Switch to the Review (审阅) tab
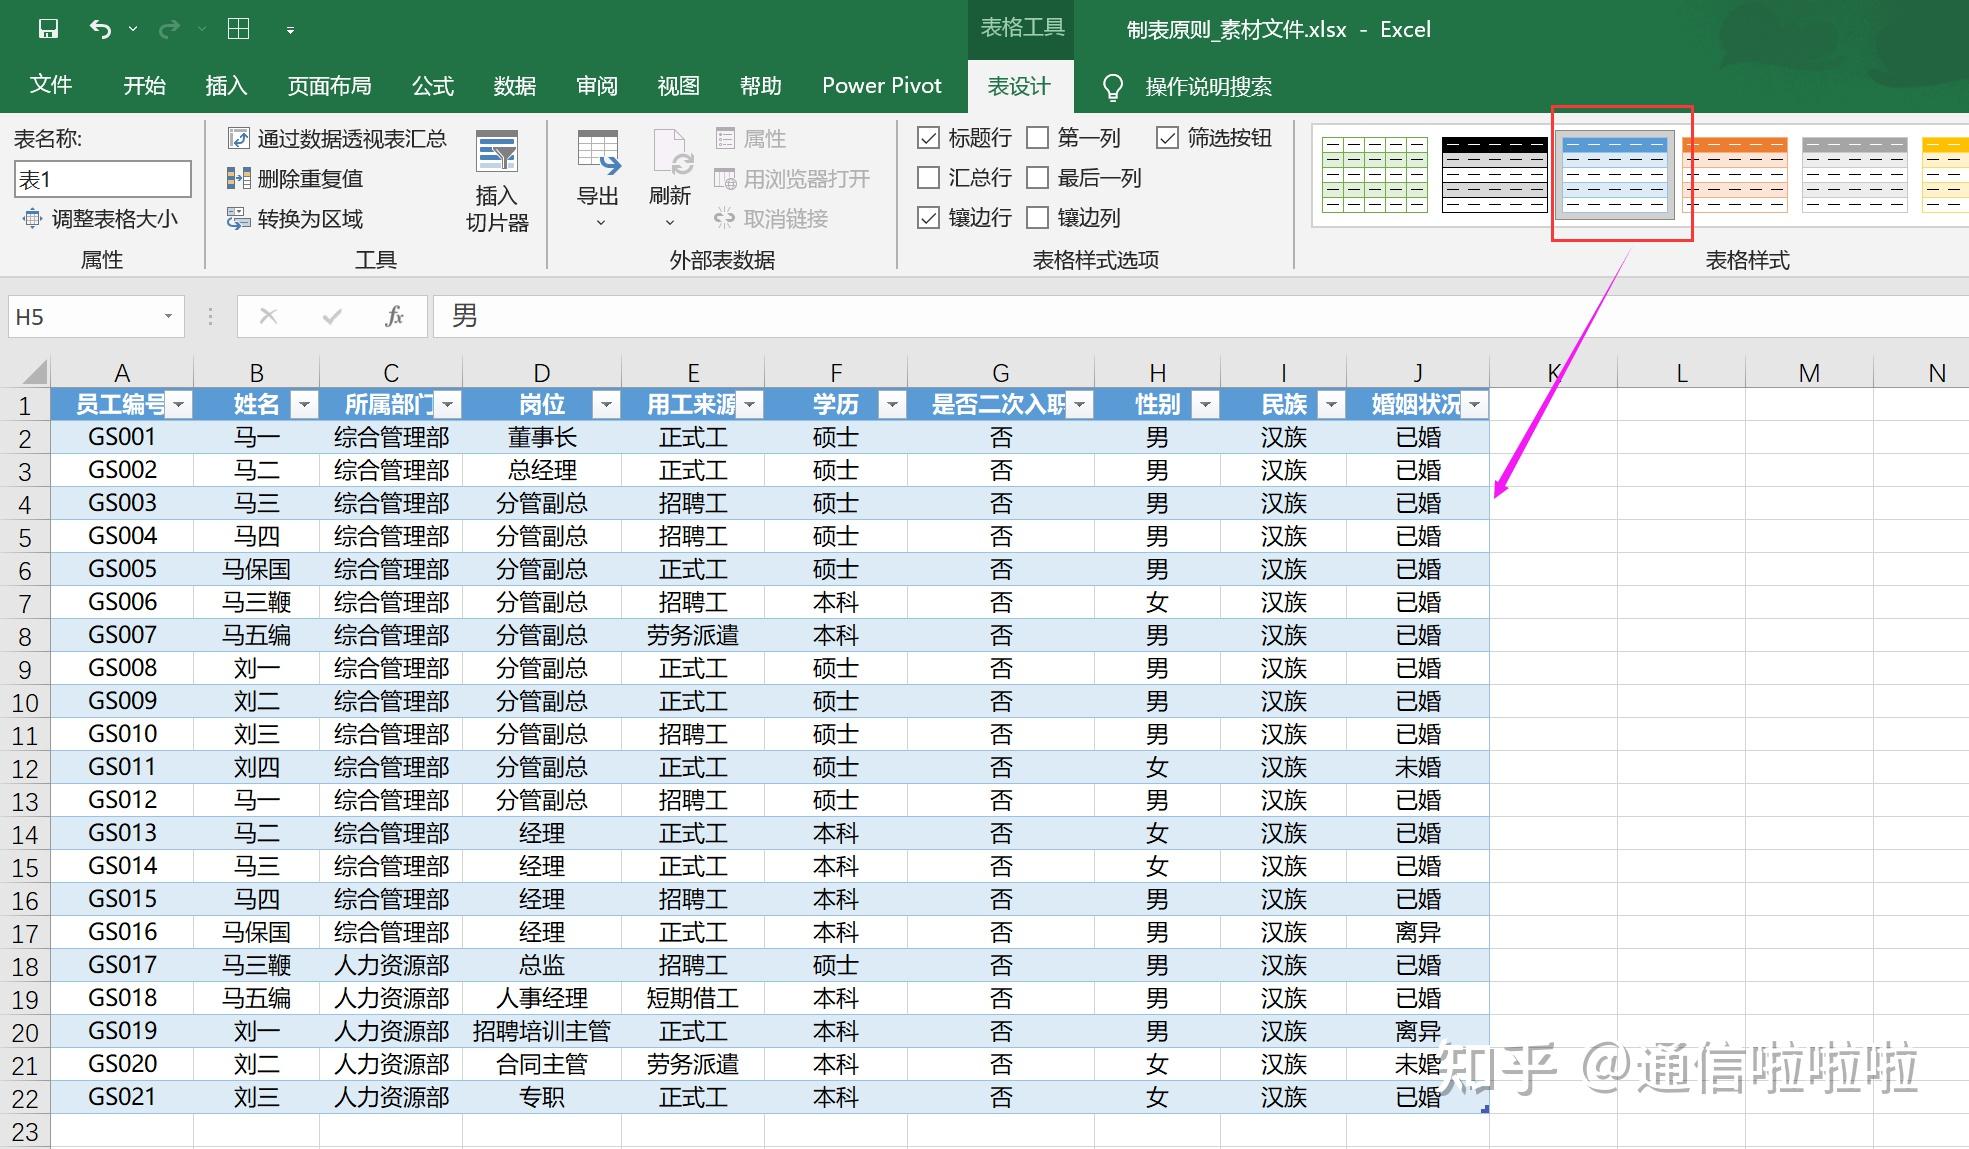Screen dimensions: 1969x1149 click(x=597, y=86)
